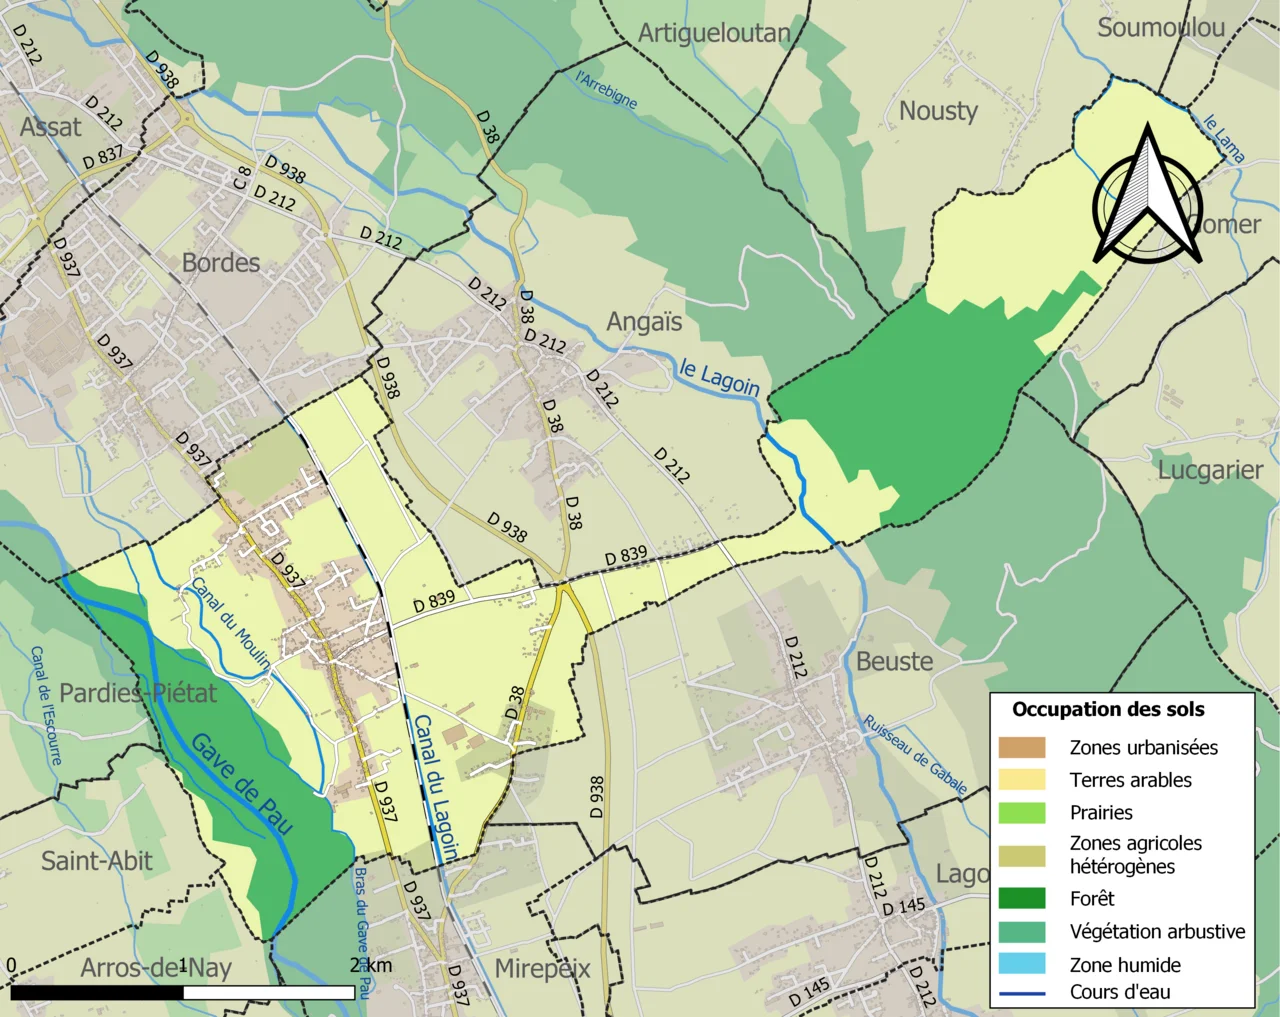Viewport: 1280px width, 1017px height.
Task: Click the Nousty commune label
Action: [x=938, y=111]
